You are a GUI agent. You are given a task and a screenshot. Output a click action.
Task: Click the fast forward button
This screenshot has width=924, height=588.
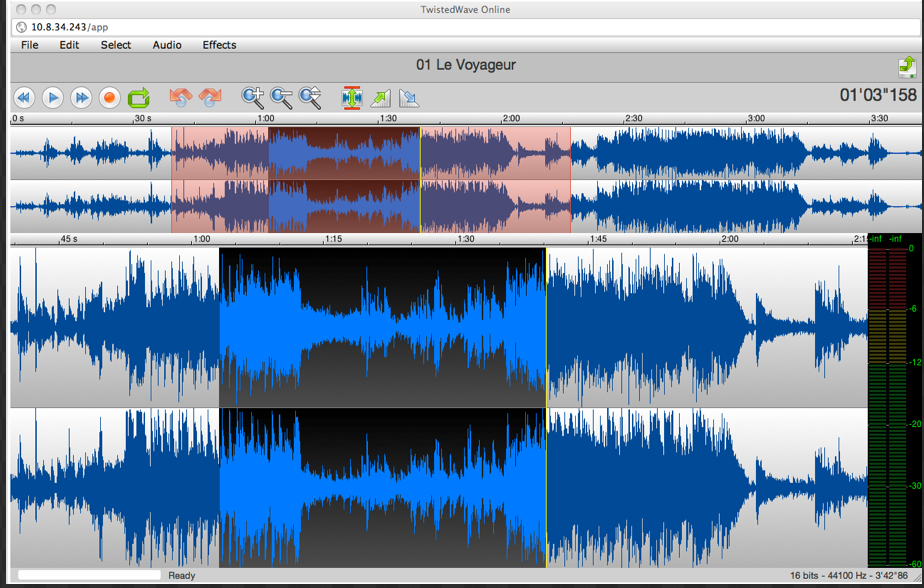81,98
